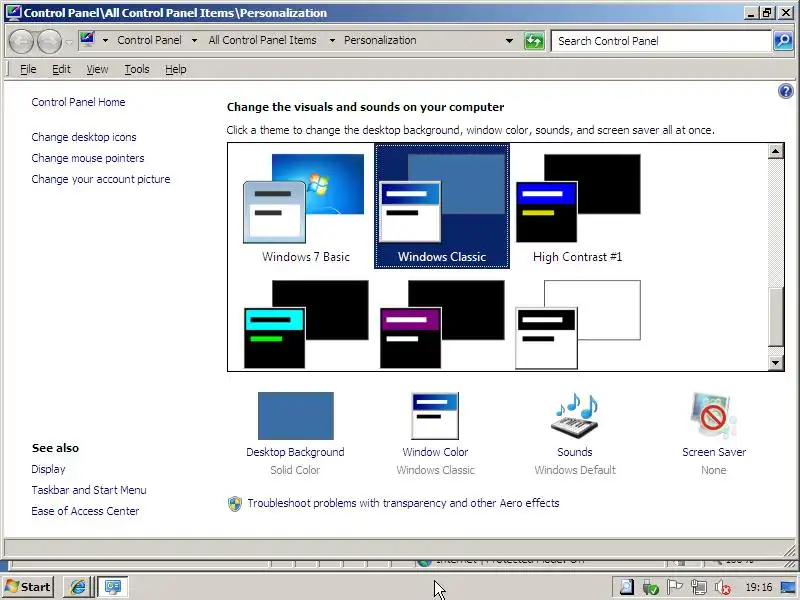Click Change your account picture link
The height and width of the screenshot is (600, 800).
coord(101,179)
